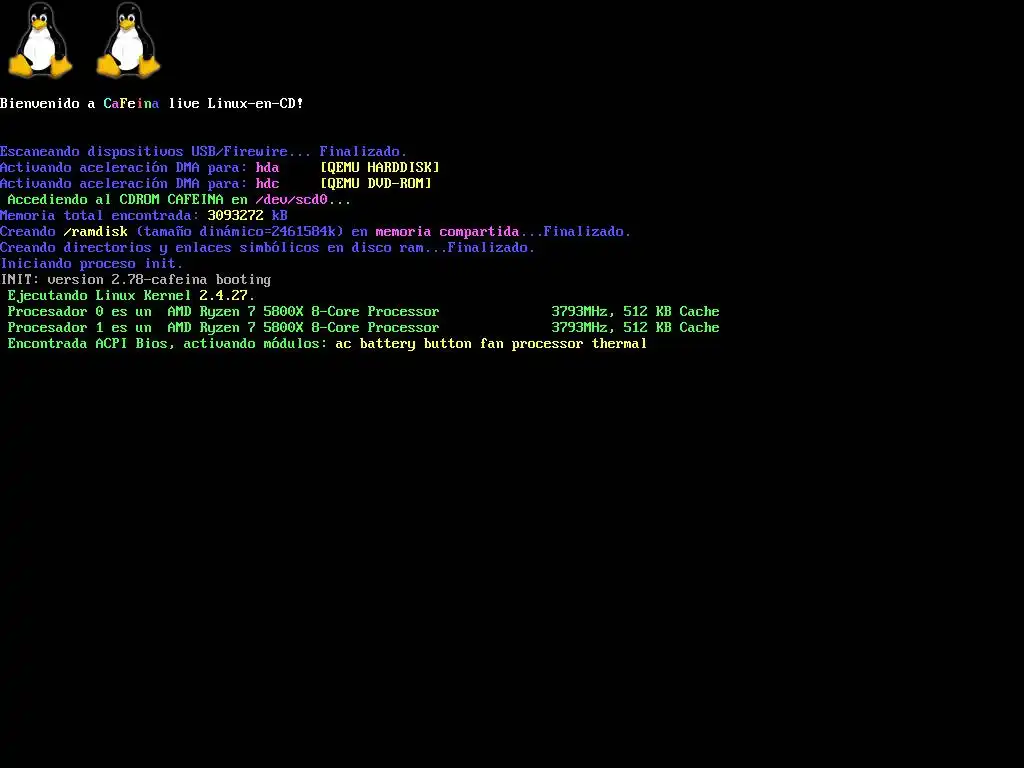The width and height of the screenshot is (1024, 768).
Task: Click 'Iniciando proceso init.' line
Action: 91,263
